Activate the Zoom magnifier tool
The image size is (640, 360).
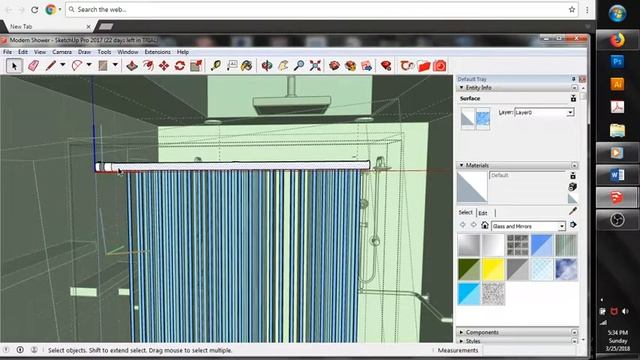pyautogui.click(x=299, y=66)
